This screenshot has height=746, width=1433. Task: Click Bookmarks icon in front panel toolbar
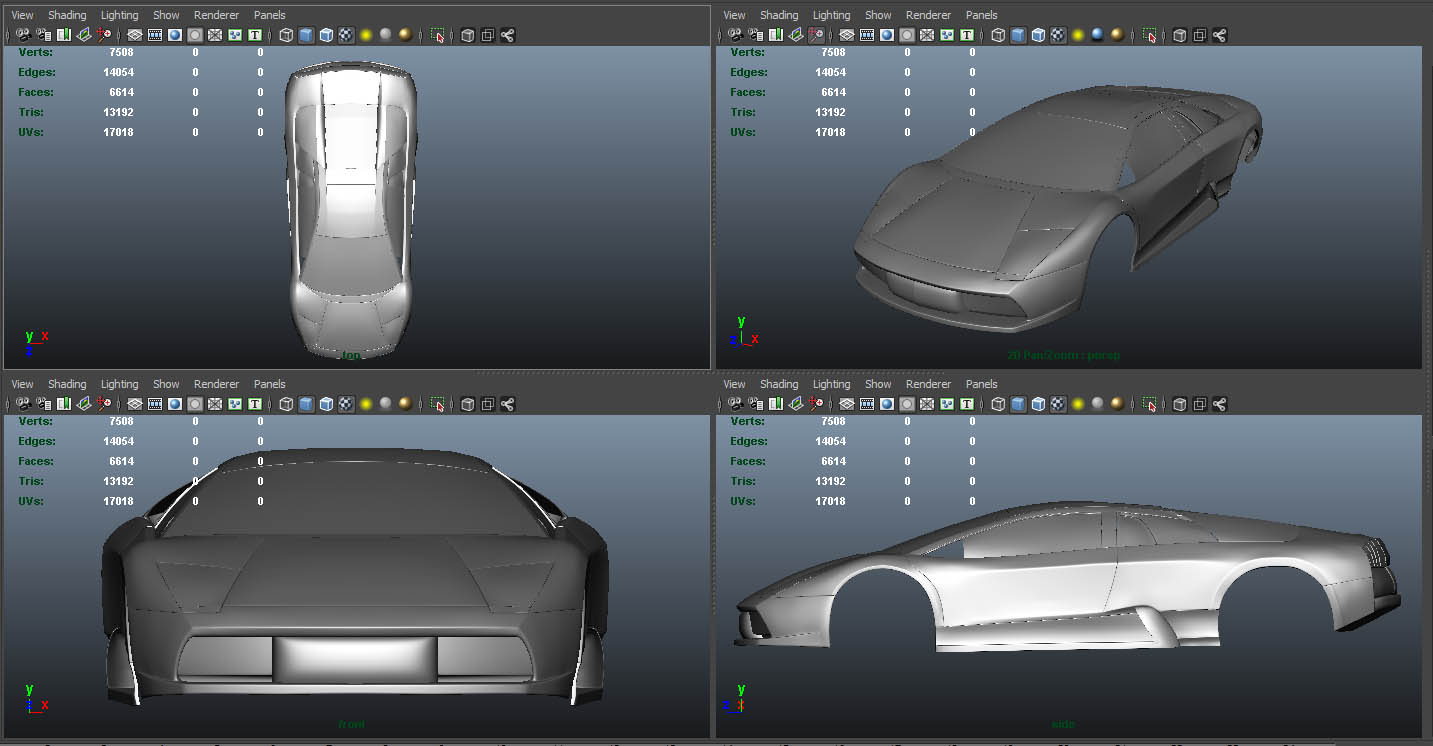point(64,404)
